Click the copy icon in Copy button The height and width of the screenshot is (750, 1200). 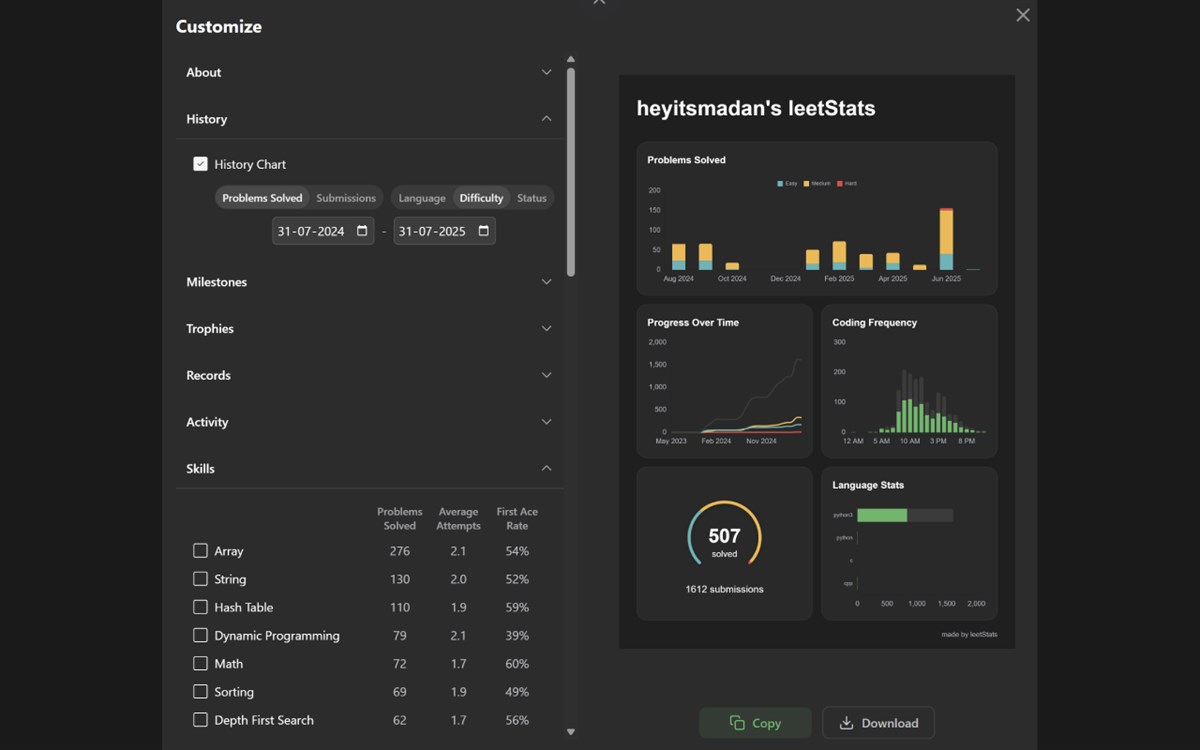(737, 723)
